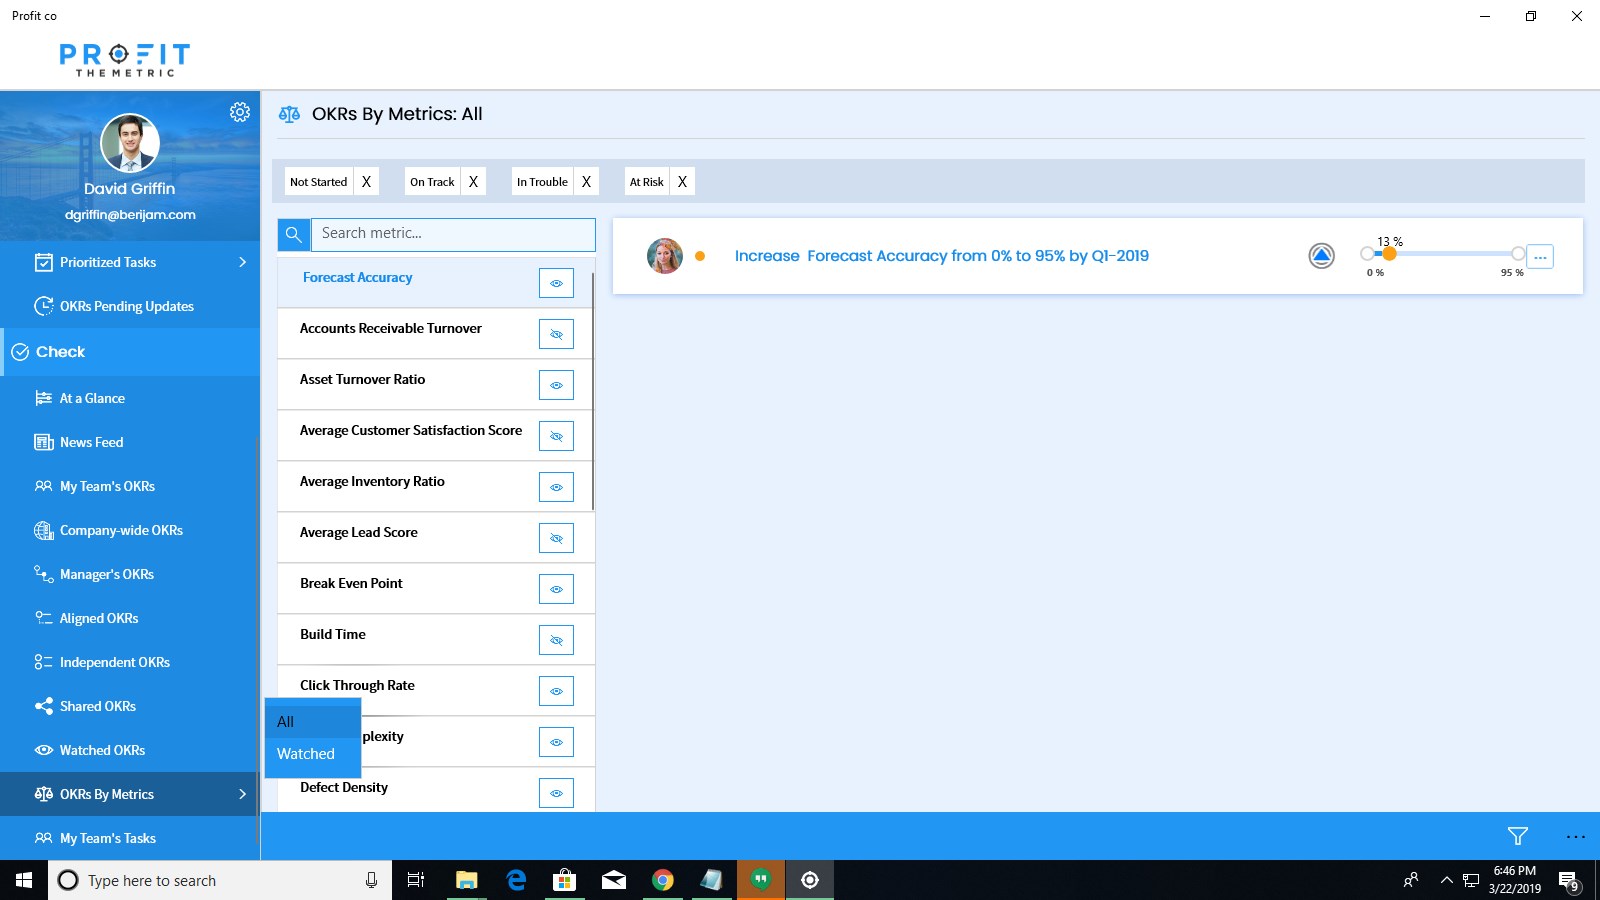The image size is (1600, 900).
Task: Show hidden tray icons arrow
Action: (1446, 880)
